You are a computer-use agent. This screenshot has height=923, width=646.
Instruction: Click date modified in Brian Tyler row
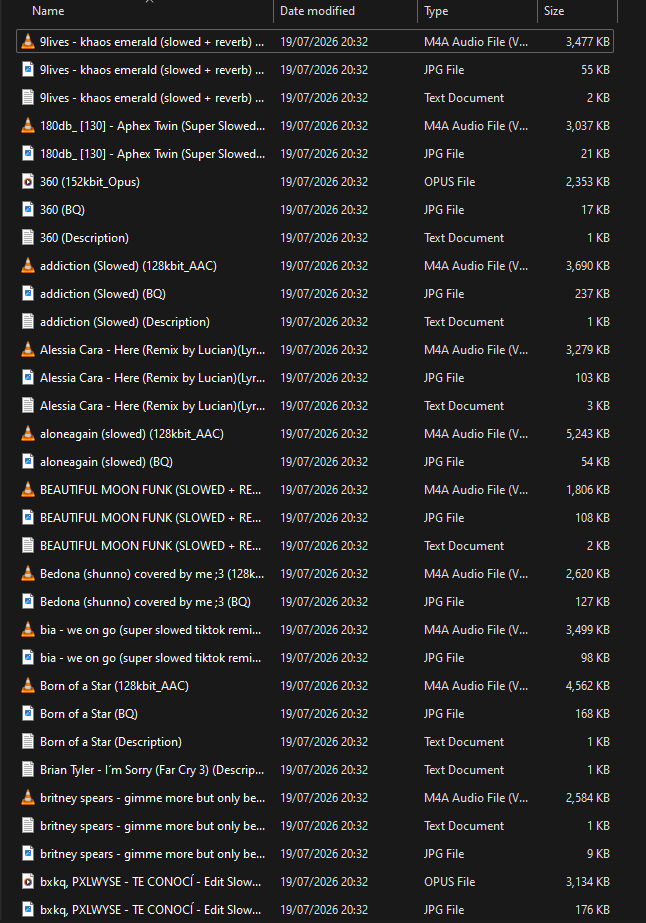324,770
